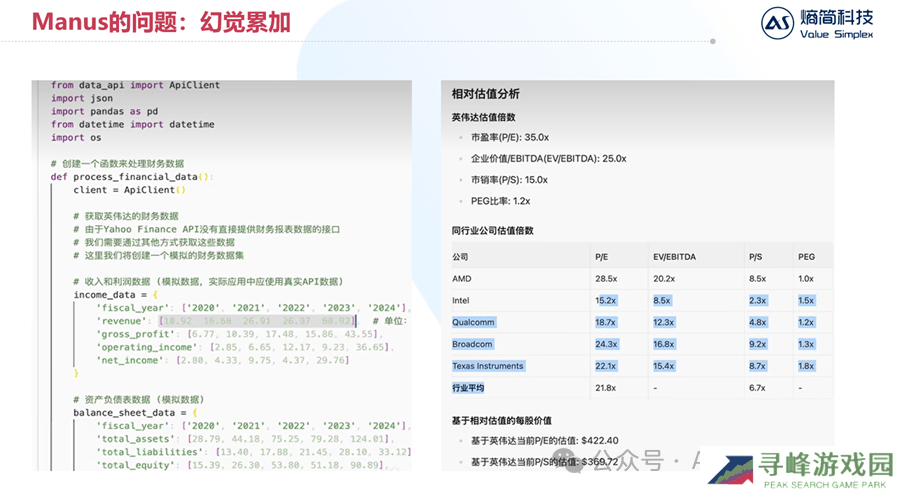Click the industry average P/E 21.8x

[606, 388]
